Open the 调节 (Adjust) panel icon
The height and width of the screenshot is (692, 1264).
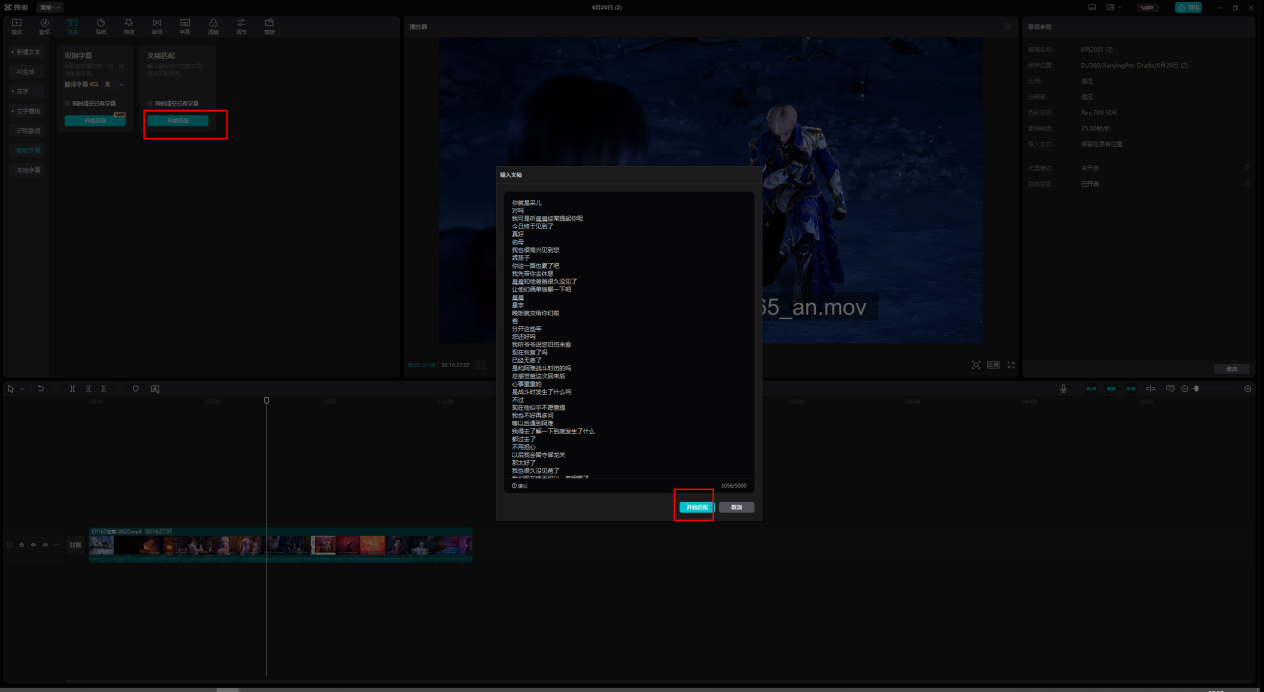point(241,25)
